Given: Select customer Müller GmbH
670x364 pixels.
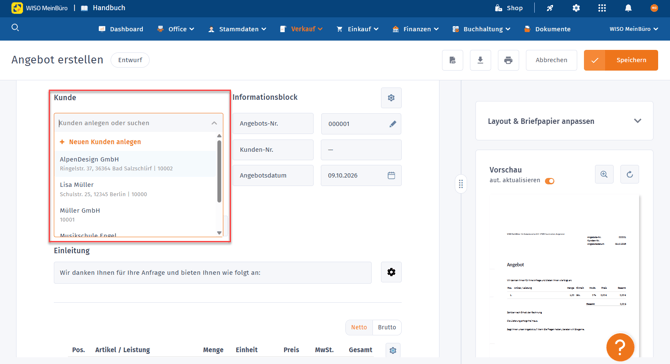Looking at the screenshot, I should click(x=136, y=215).
